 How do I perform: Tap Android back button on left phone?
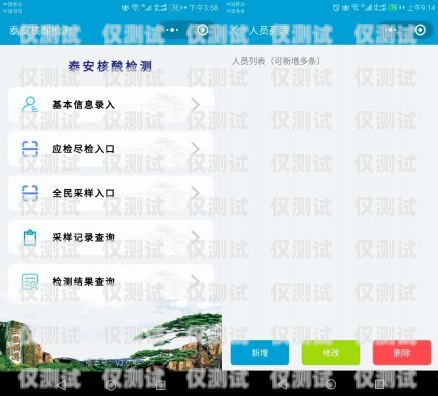(61, 385)
